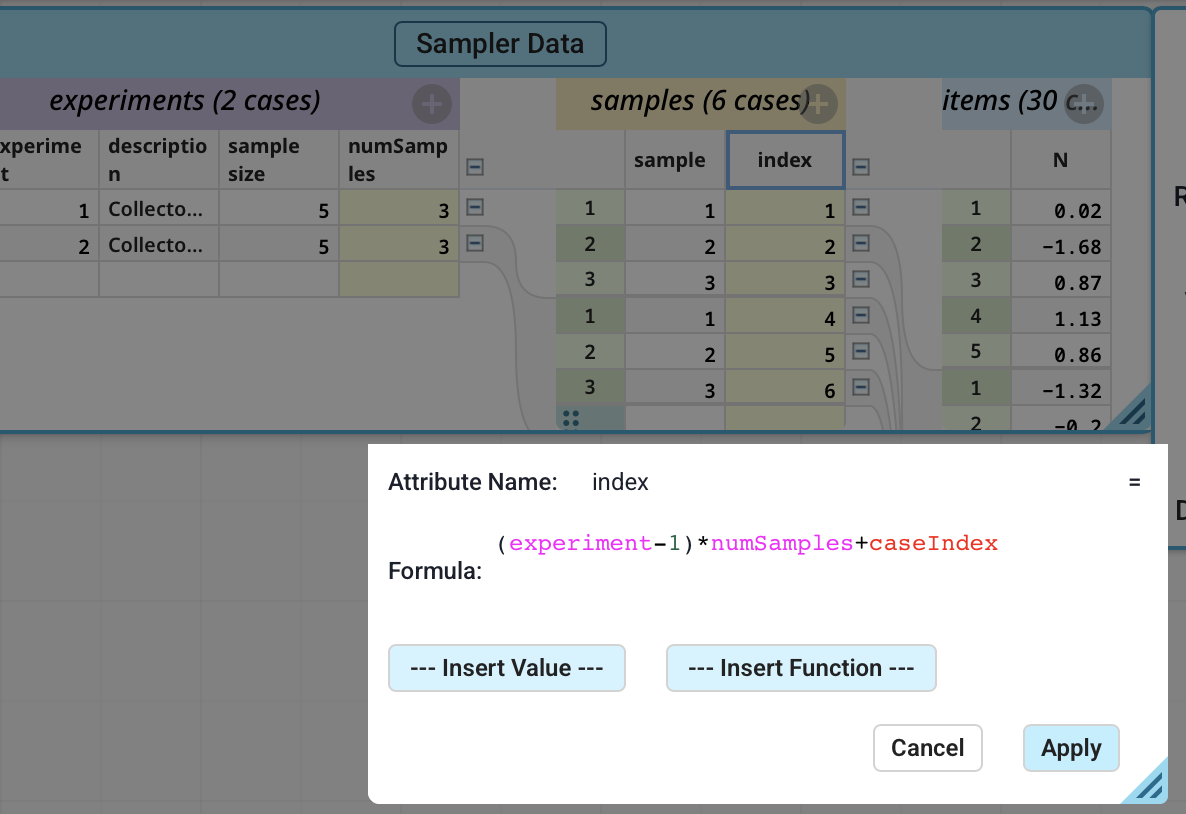Open the Insert Value dropdown

(x=506, y=668)
